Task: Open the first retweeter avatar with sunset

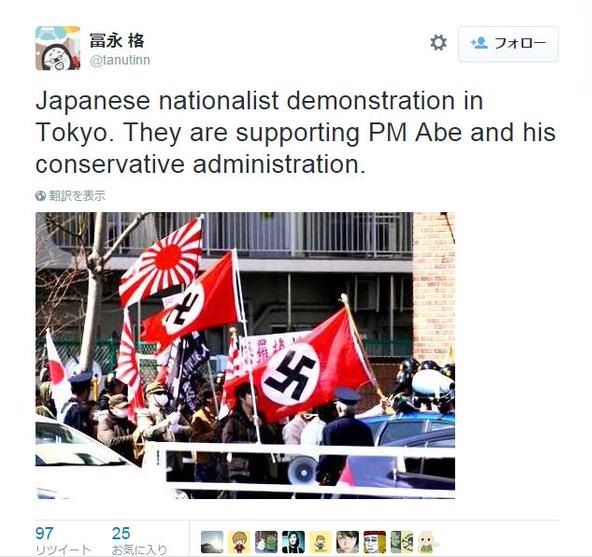Action: [x=212, y=542]
